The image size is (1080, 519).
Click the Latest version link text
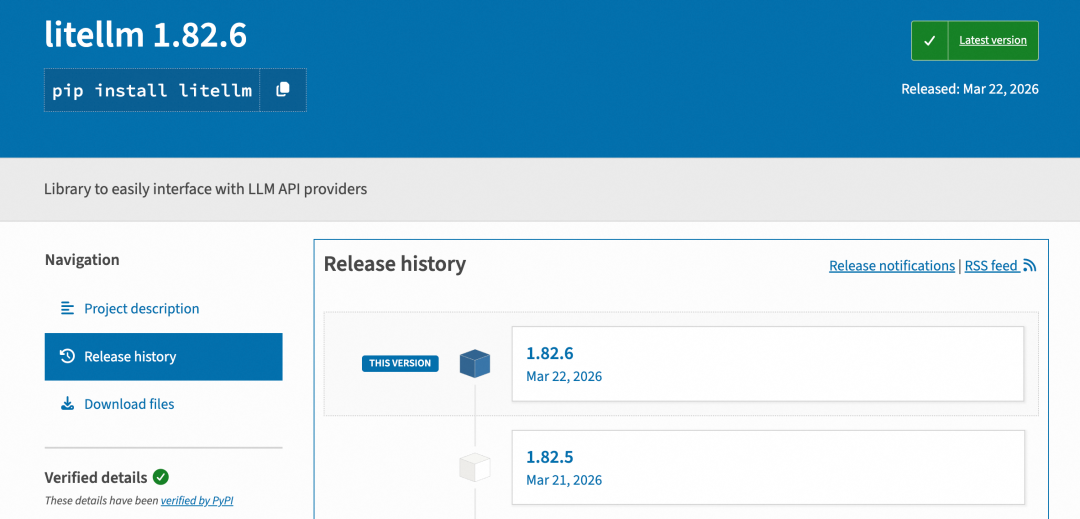[992, 41]
